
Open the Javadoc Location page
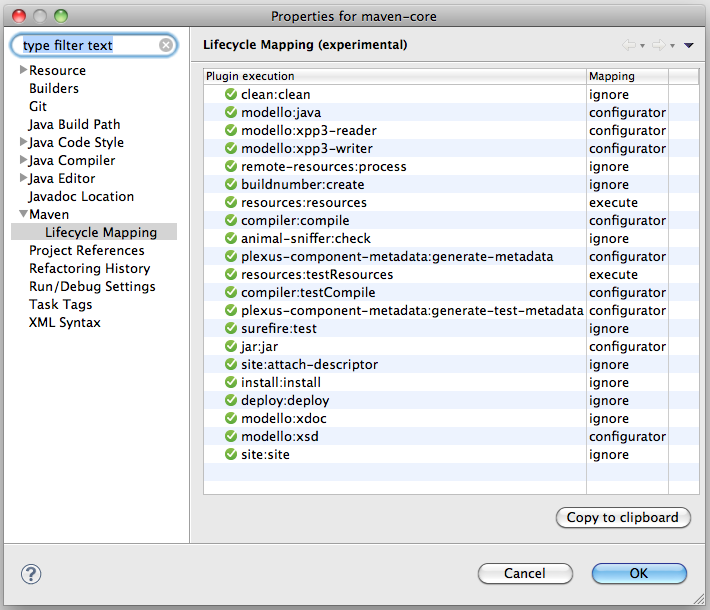pyautogui.click(x=82, y=197)
